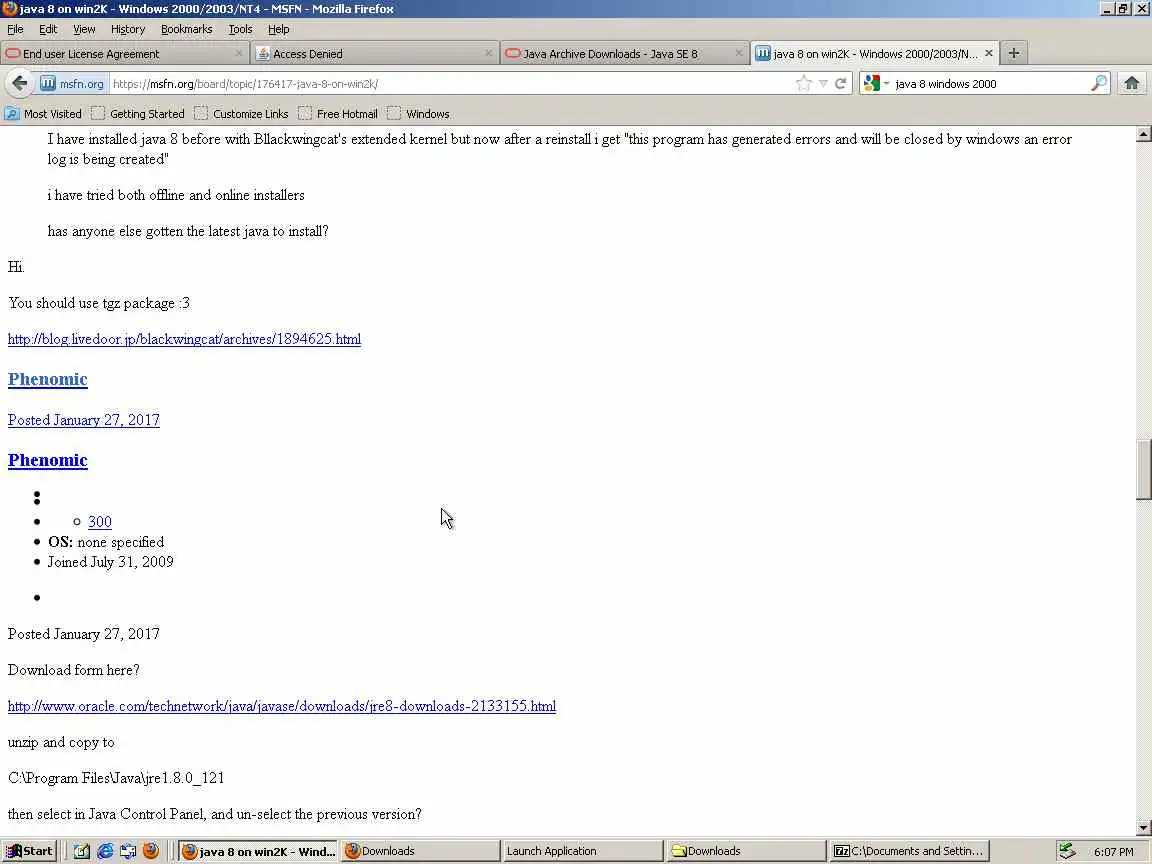Open the Most Visited bookmarks folder
The width and height of the screenshot is (1152, 864).
(43, 114)
